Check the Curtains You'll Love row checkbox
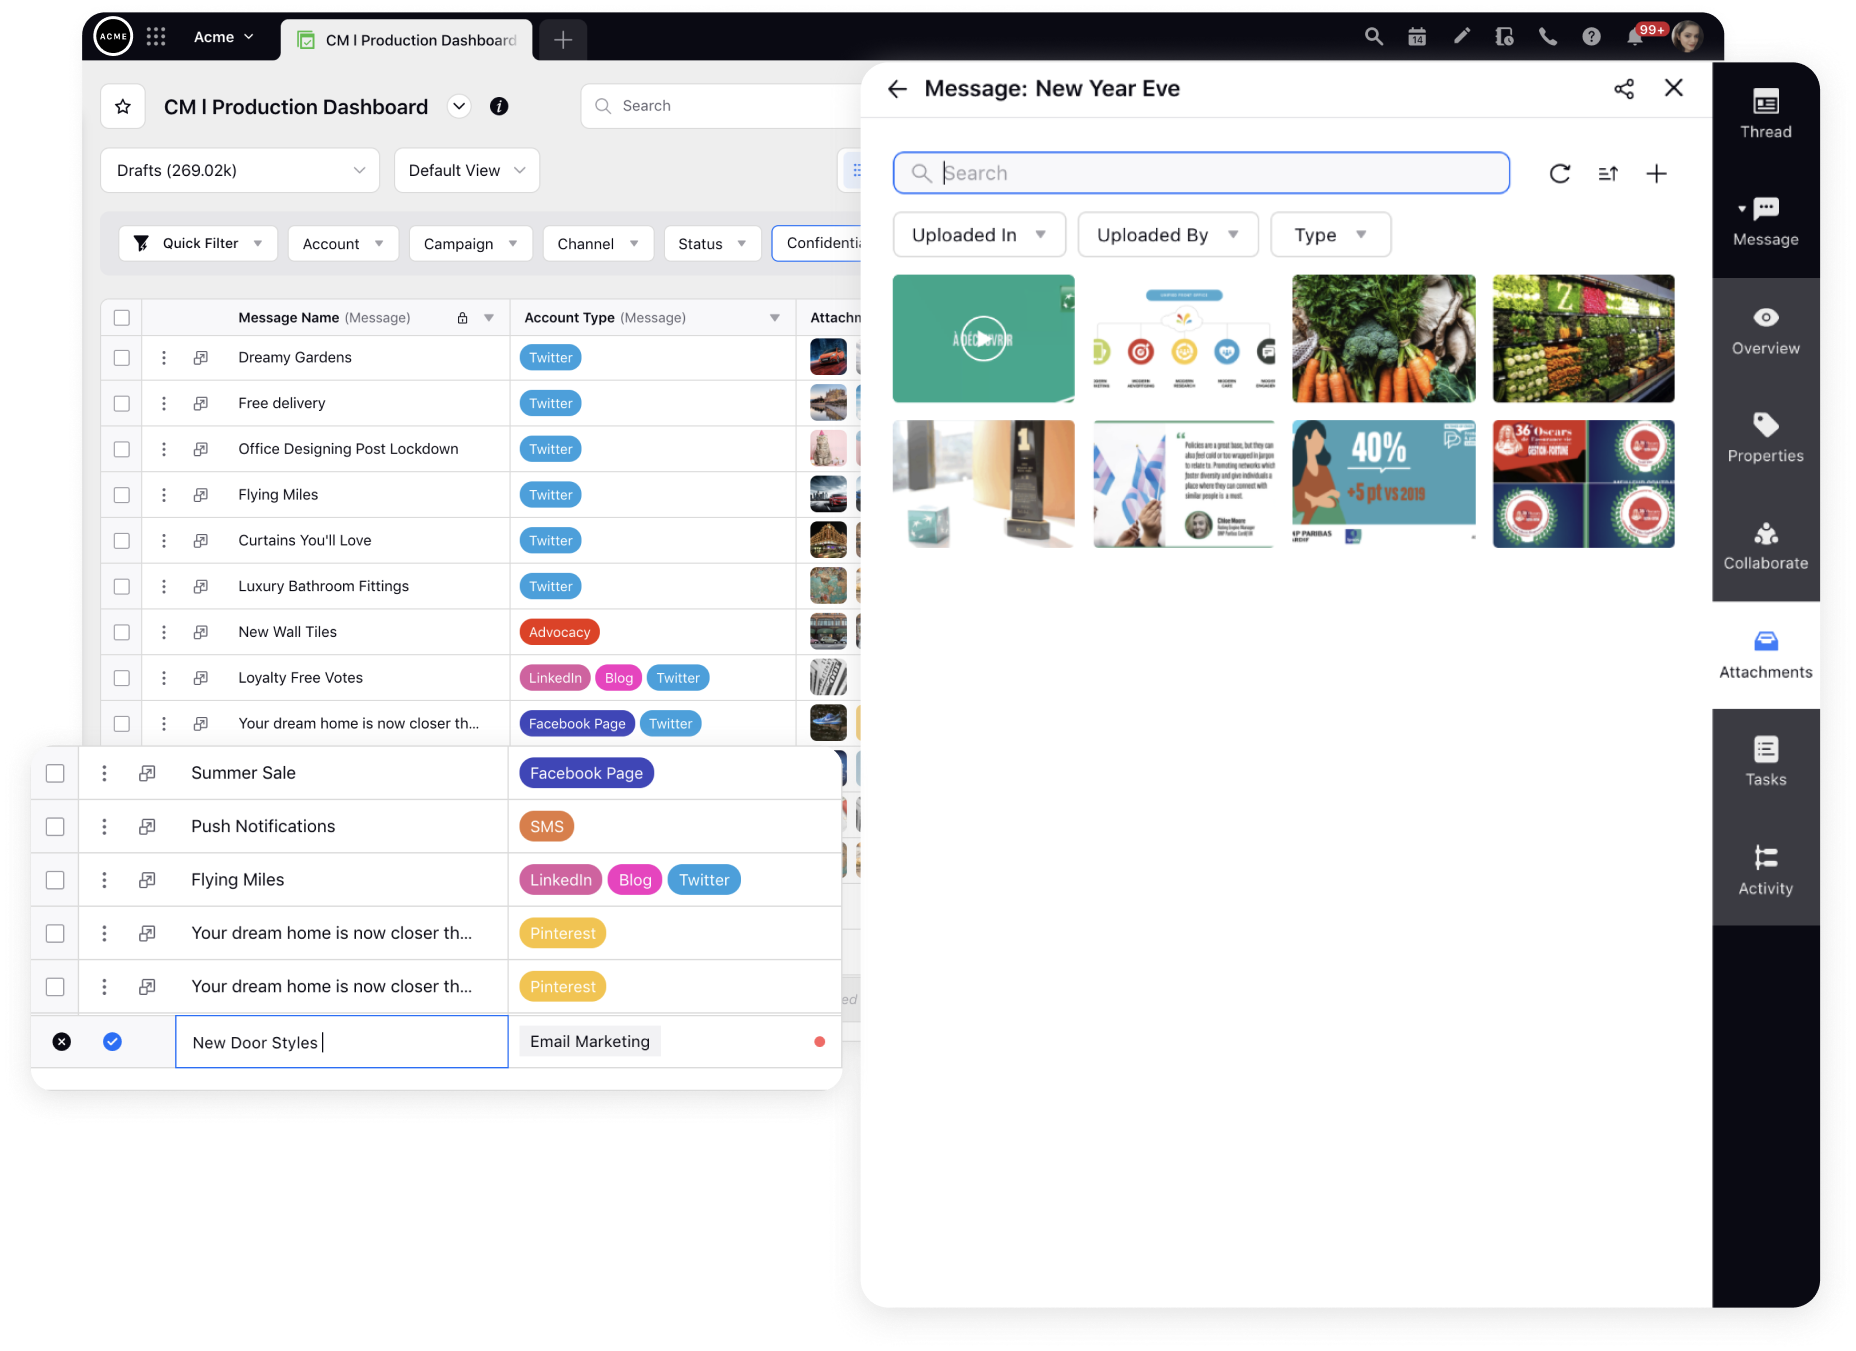The image size is (1856, 1351). 122,541
